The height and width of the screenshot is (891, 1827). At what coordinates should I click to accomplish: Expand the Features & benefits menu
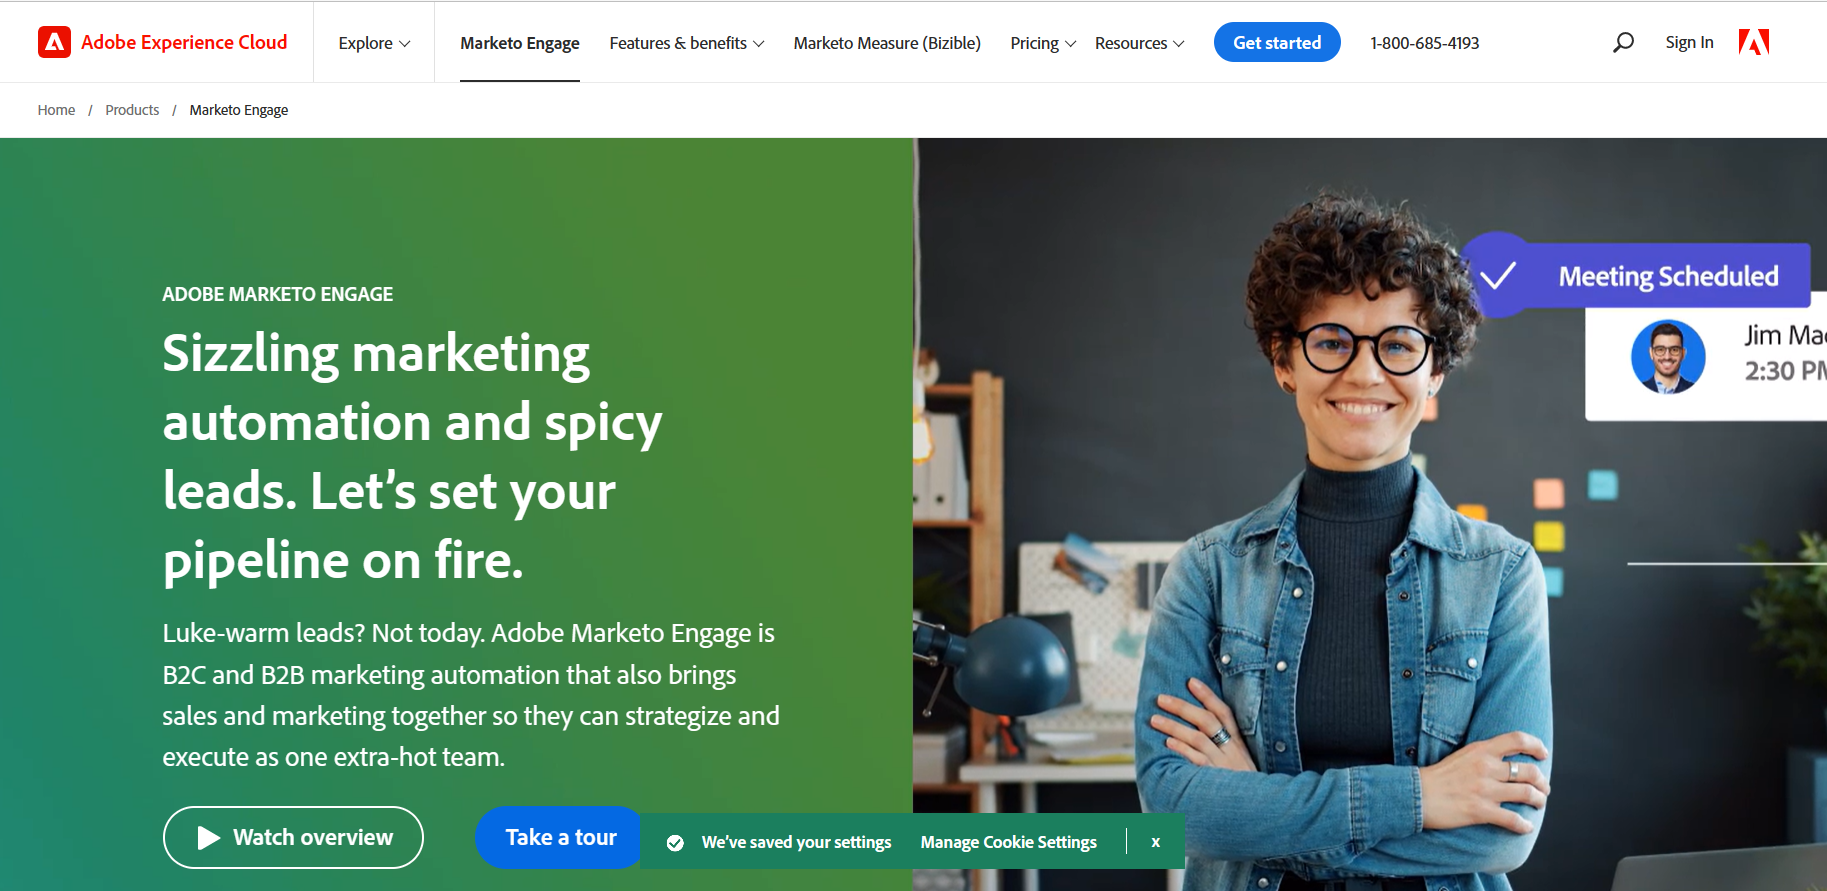tap(686, 43)
